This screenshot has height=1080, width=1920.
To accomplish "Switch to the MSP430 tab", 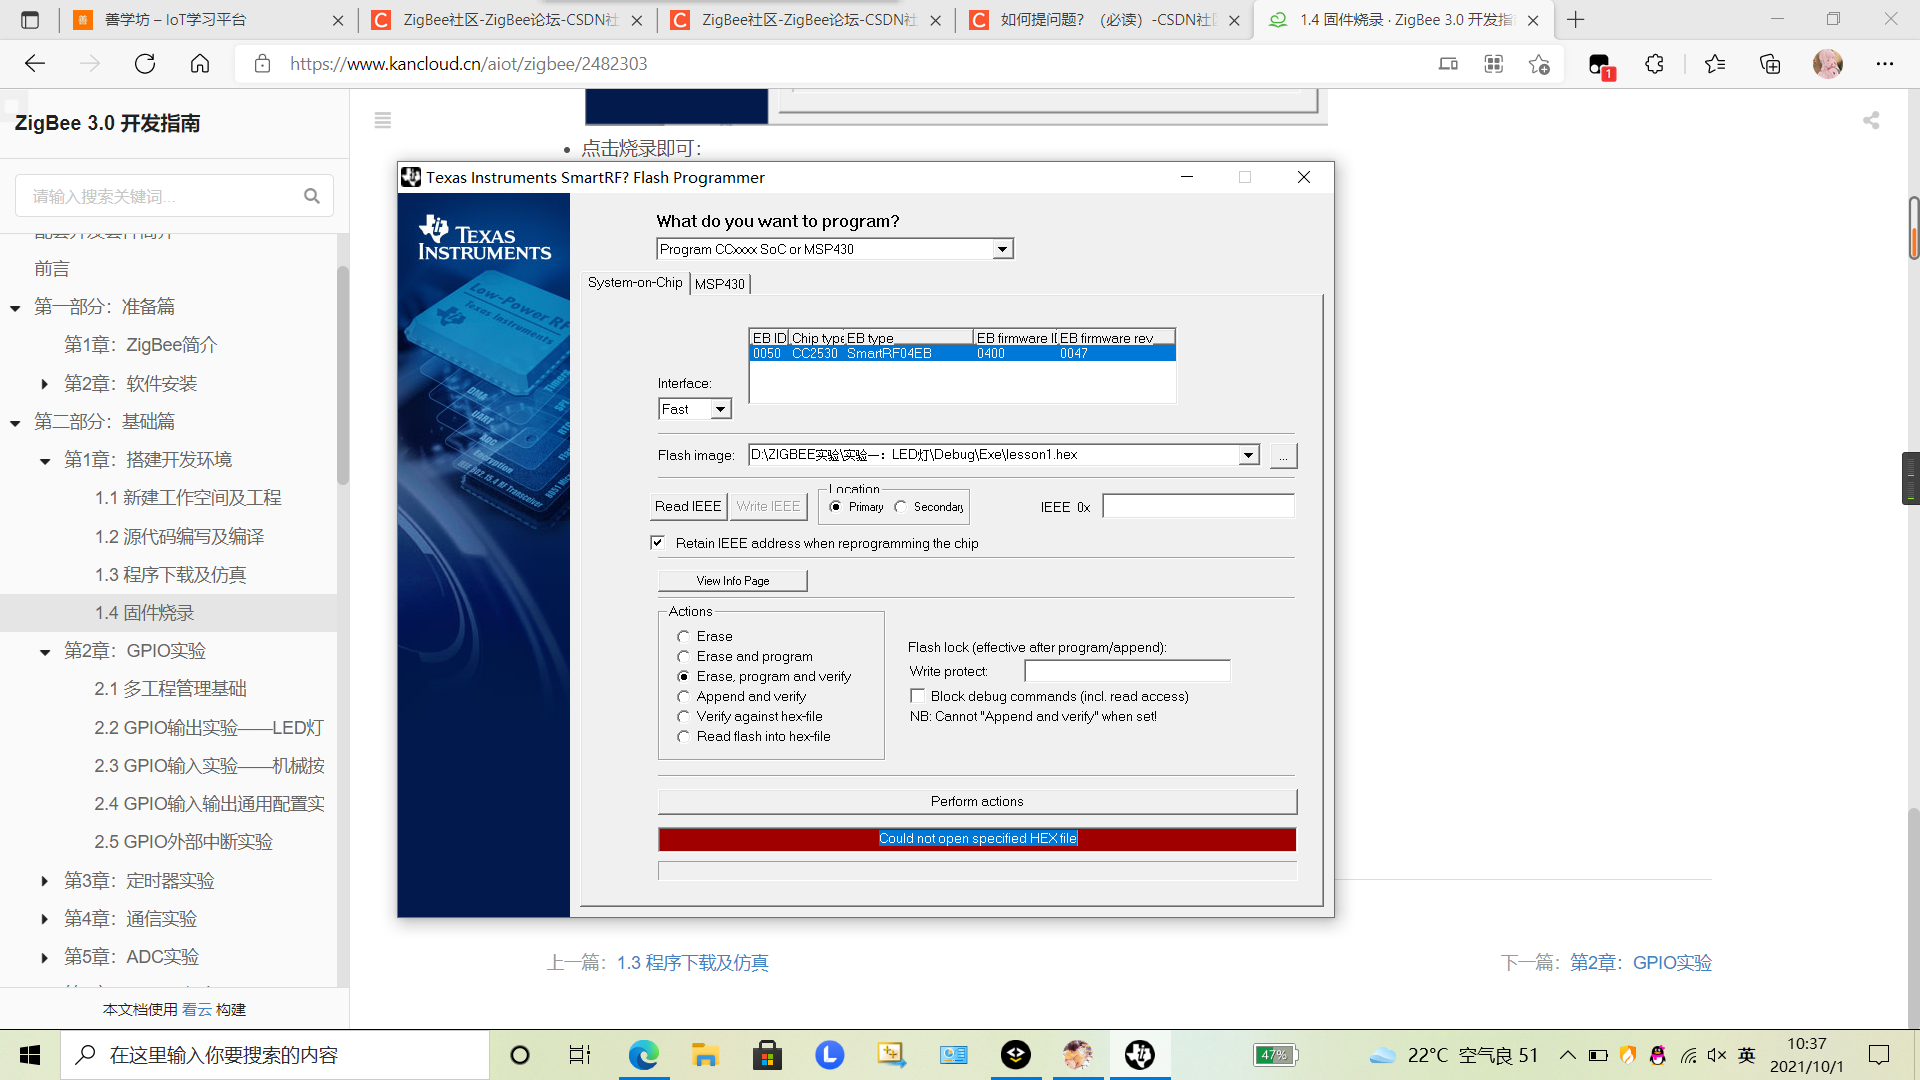I will click(x=720, y=284).
